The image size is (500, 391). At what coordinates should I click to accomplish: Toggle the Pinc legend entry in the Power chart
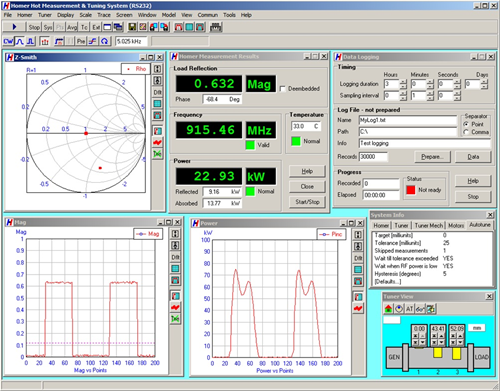tap(331, 234)
